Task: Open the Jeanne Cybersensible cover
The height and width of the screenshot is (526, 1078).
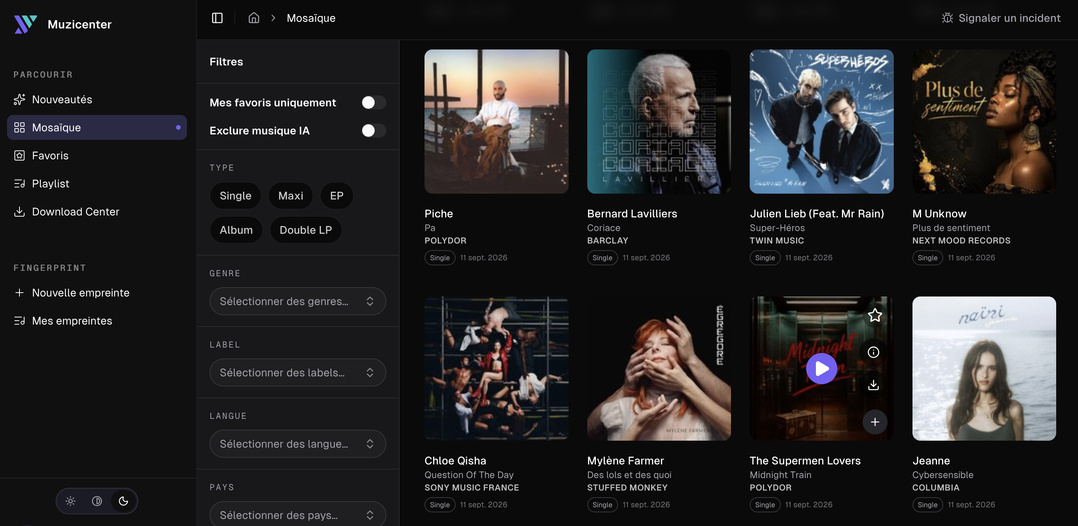Action: point(984,369)
